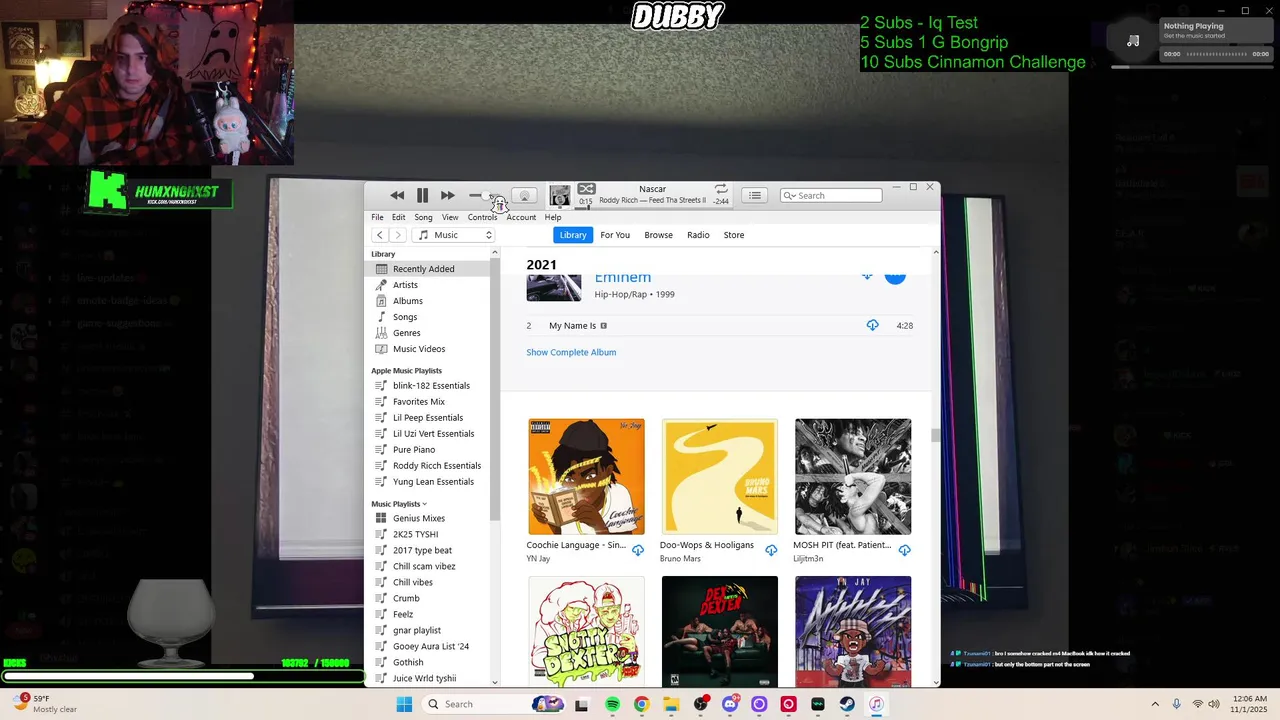Open the Doo-Wops & Hooligans album cover
The height and width of the screenshot is (720, 1280).
(x=719, y=477)
